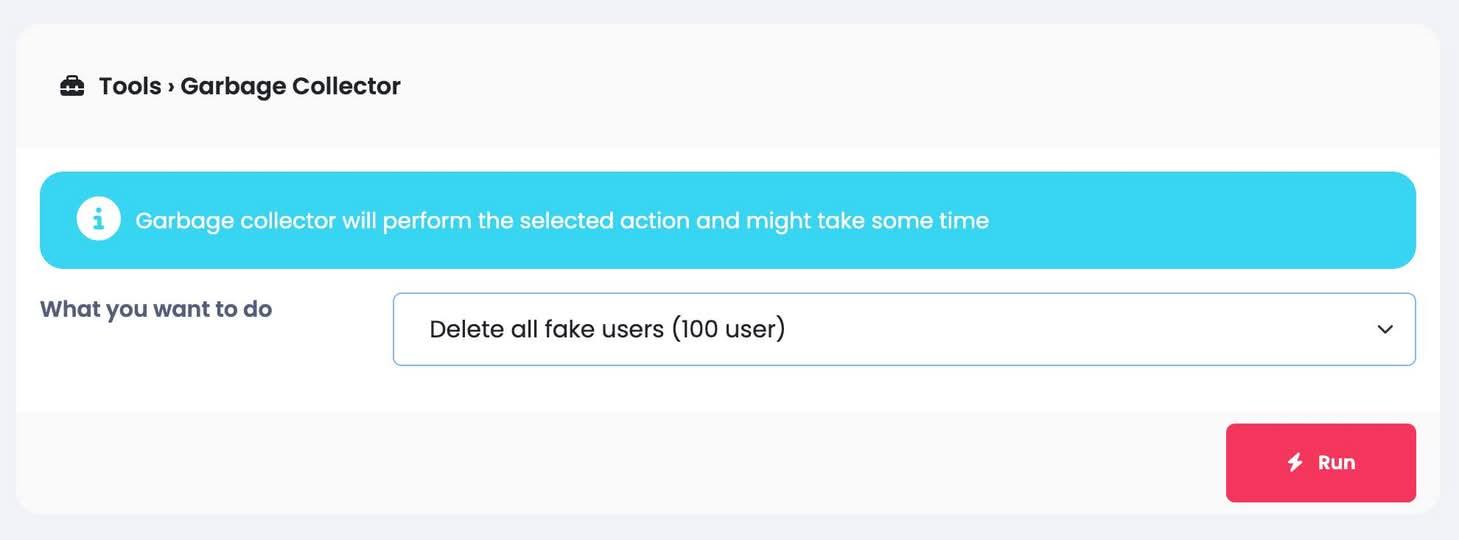Click the word "Delete" in the select box
Image resolution: width=1459 pixels, height=540 pixels.
click(466, 329)
